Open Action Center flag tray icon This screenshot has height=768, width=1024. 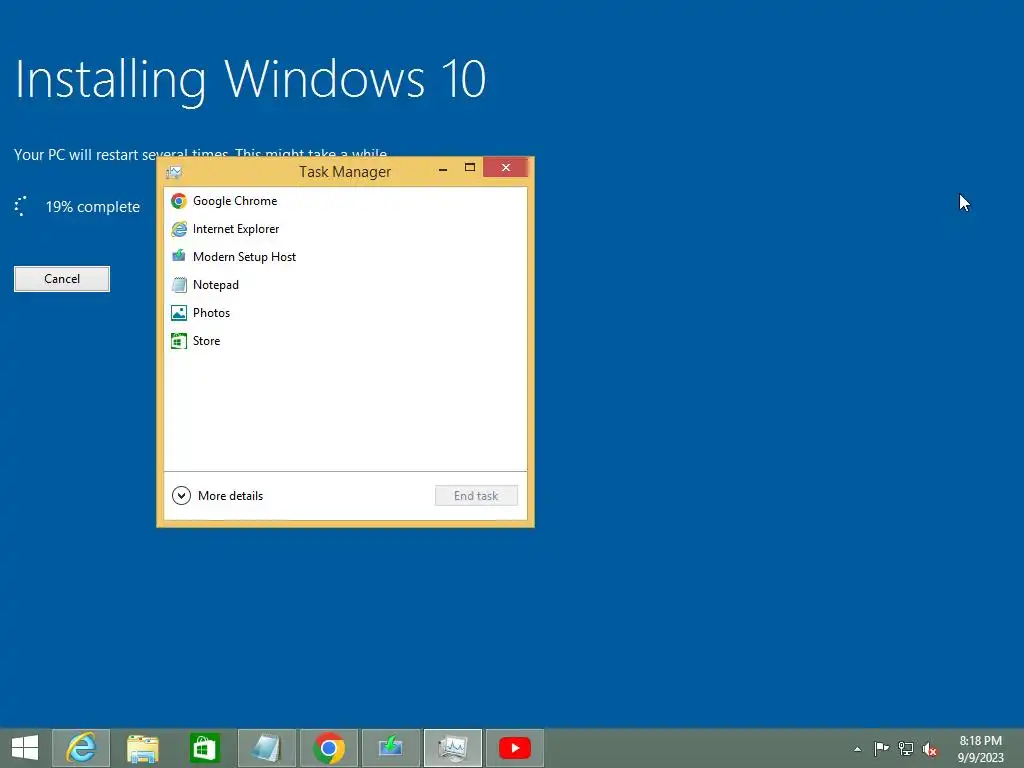coord(881,749)
